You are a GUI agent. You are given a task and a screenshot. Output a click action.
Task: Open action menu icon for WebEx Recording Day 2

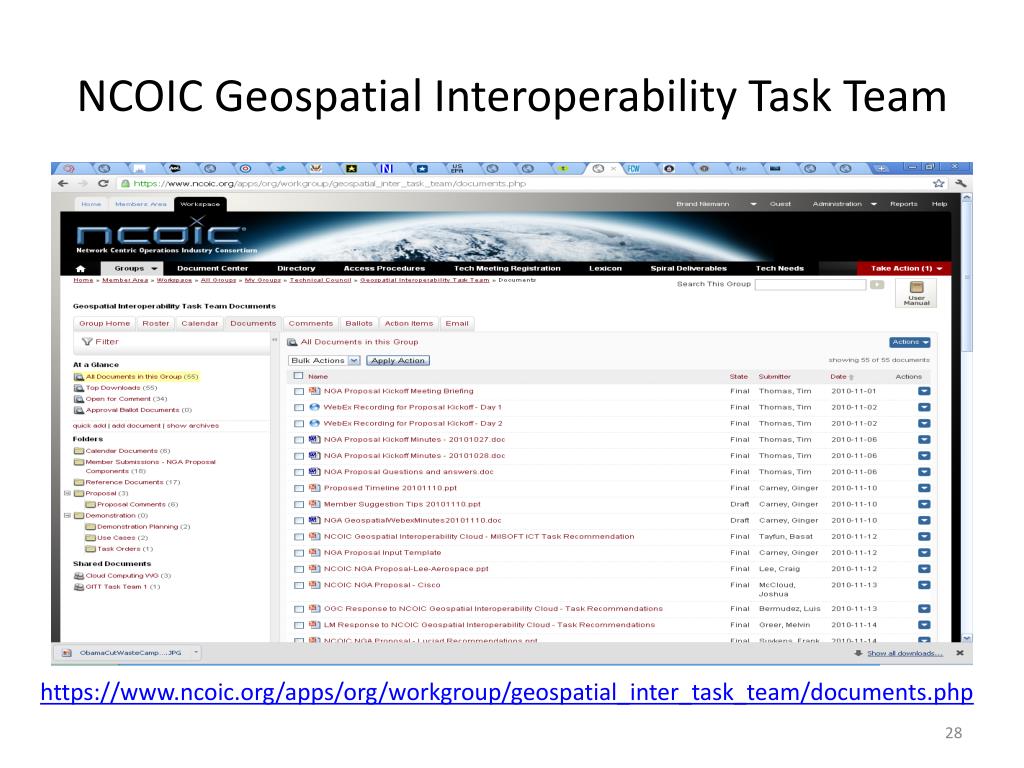tap(924, 423)
